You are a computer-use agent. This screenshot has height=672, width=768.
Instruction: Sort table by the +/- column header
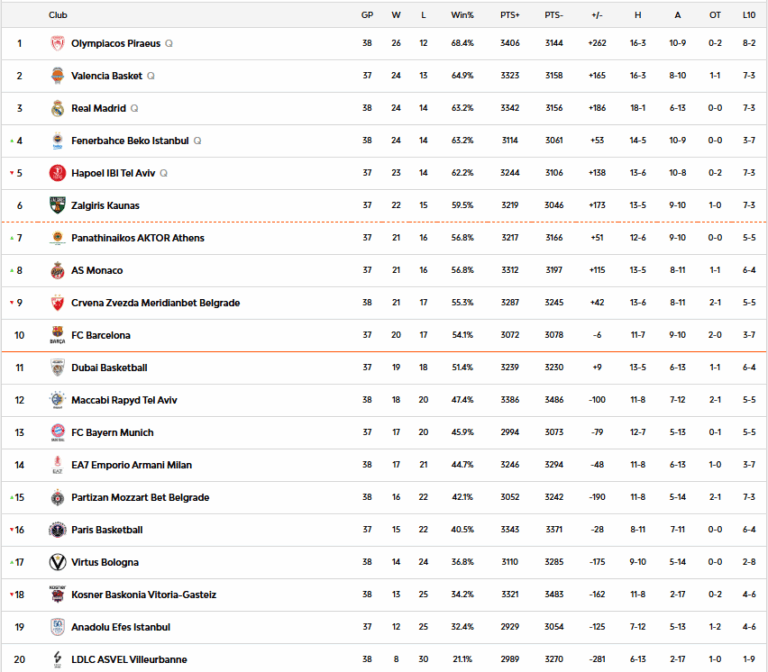(x=598, y=15)
